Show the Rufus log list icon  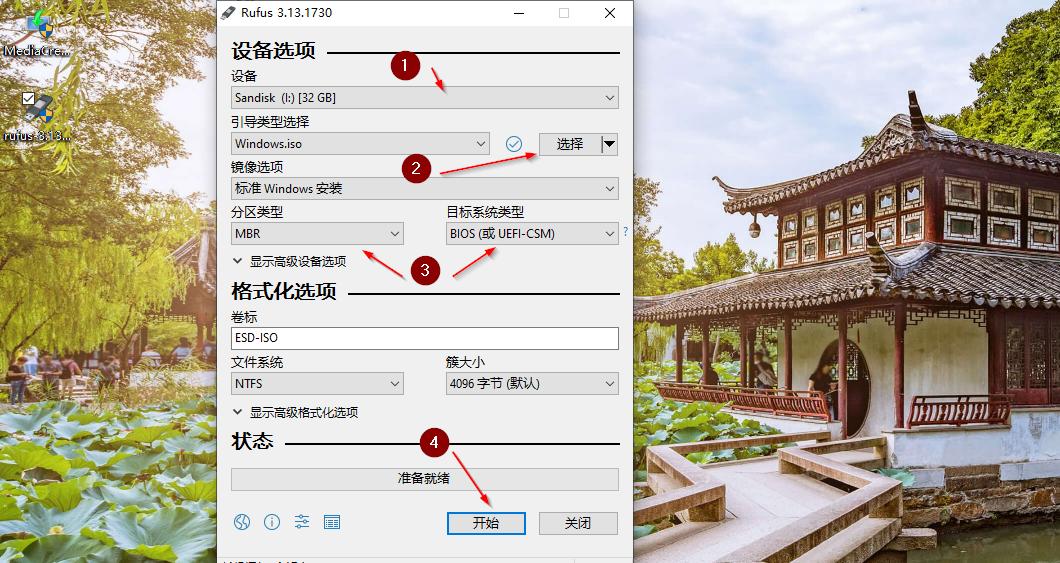pyautogui.click(x=332, y=522)
